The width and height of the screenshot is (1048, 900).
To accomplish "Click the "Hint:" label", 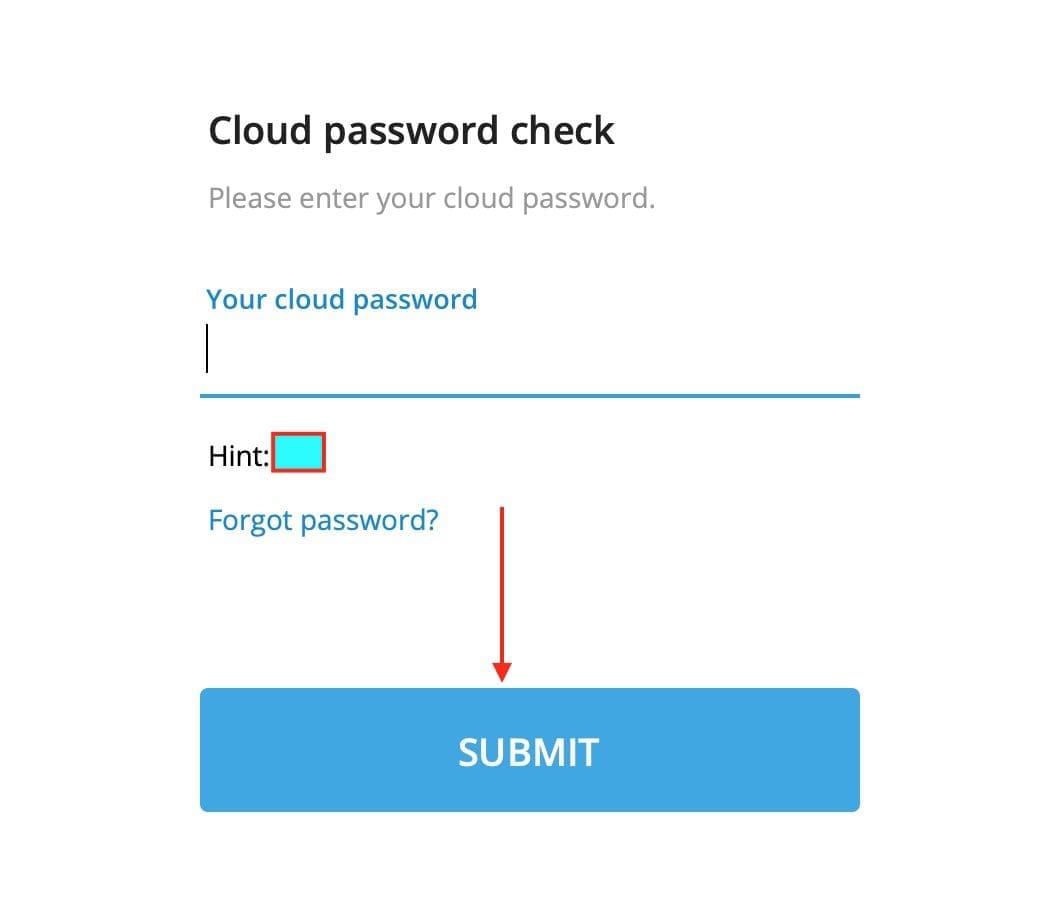I will coord(239,457).
